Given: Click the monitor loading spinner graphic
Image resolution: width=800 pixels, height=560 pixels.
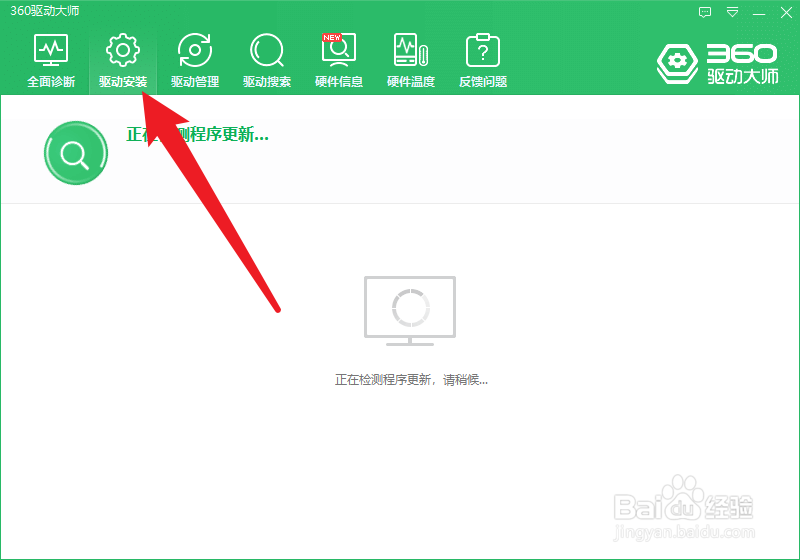Looking at the screenshot, I should (410, 311).
